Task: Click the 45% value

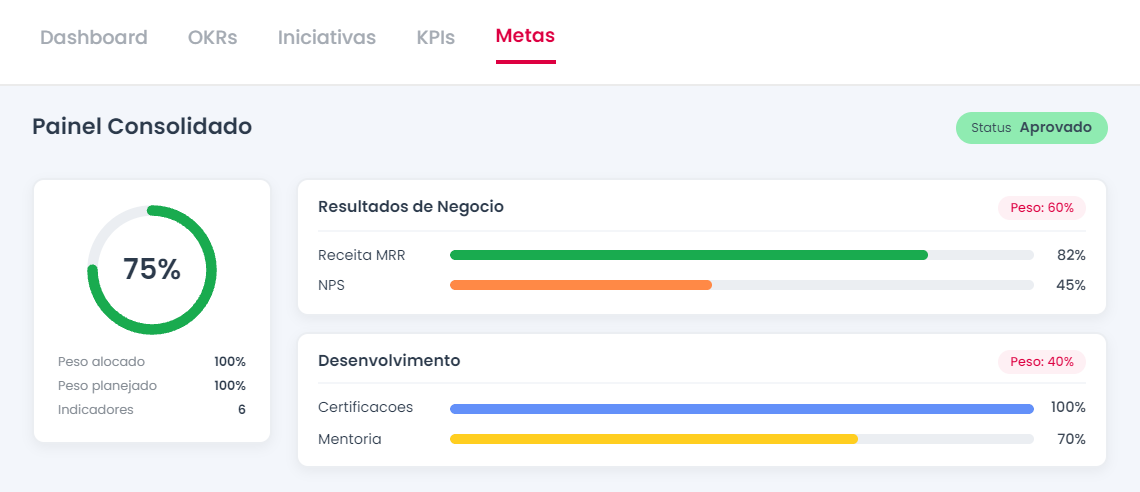Action: click(x=1071, y=285)
